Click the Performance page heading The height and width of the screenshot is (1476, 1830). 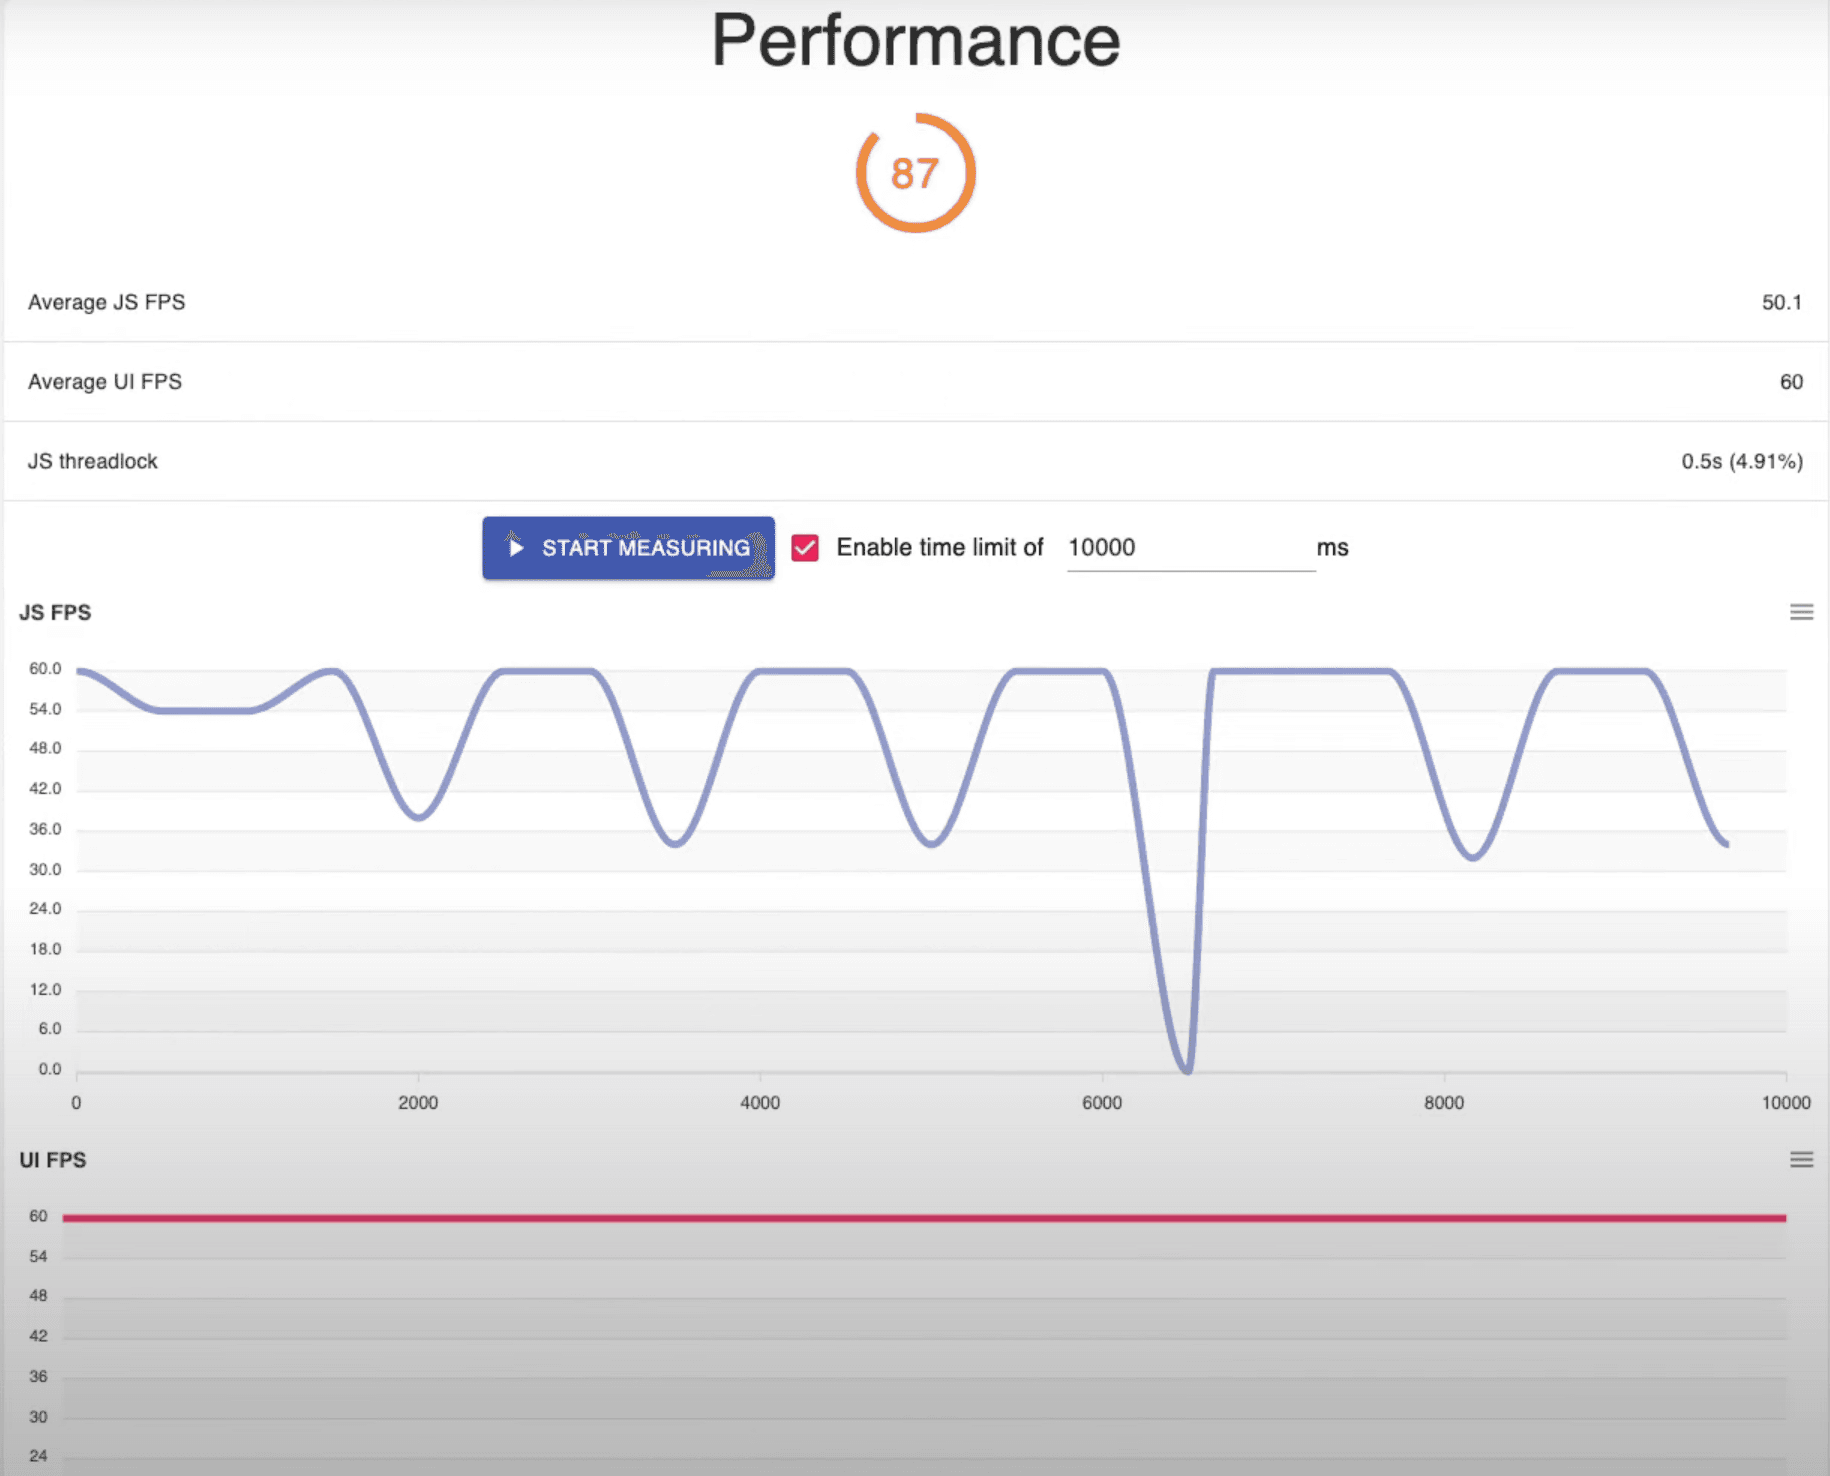pos(915,42)
